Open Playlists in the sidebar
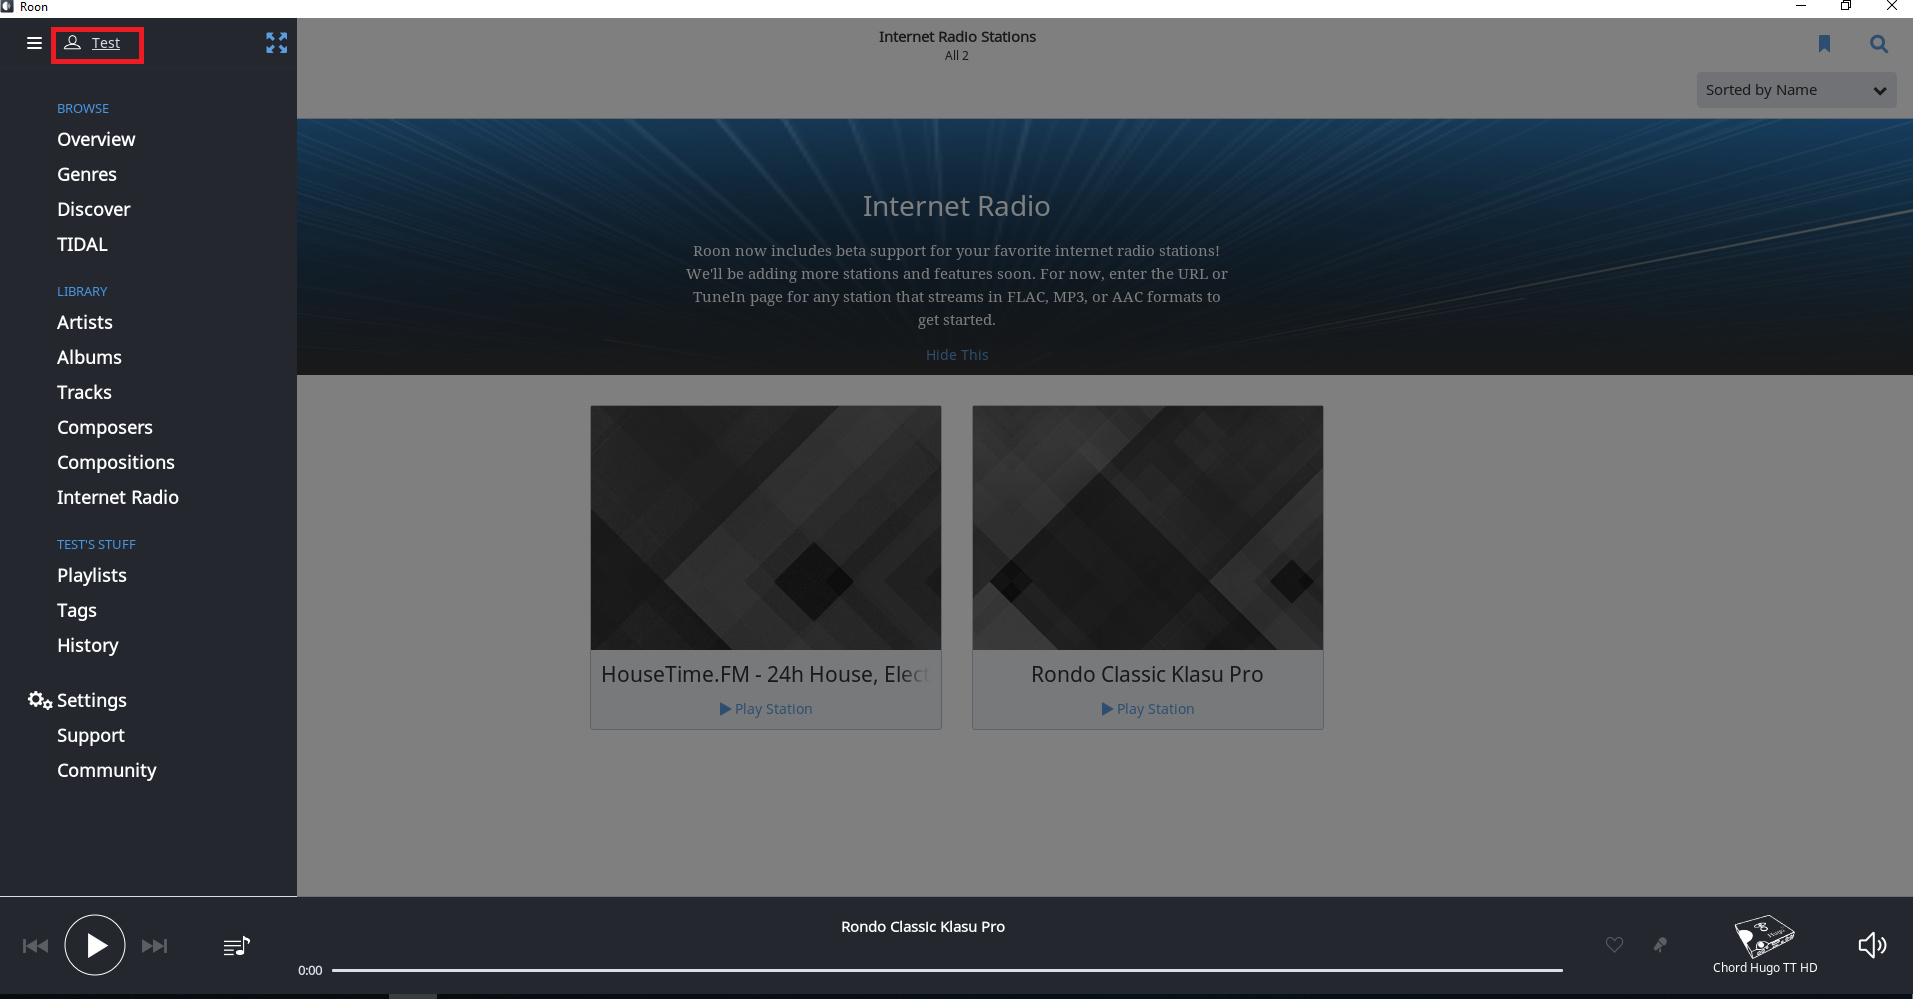 (92, 575)
